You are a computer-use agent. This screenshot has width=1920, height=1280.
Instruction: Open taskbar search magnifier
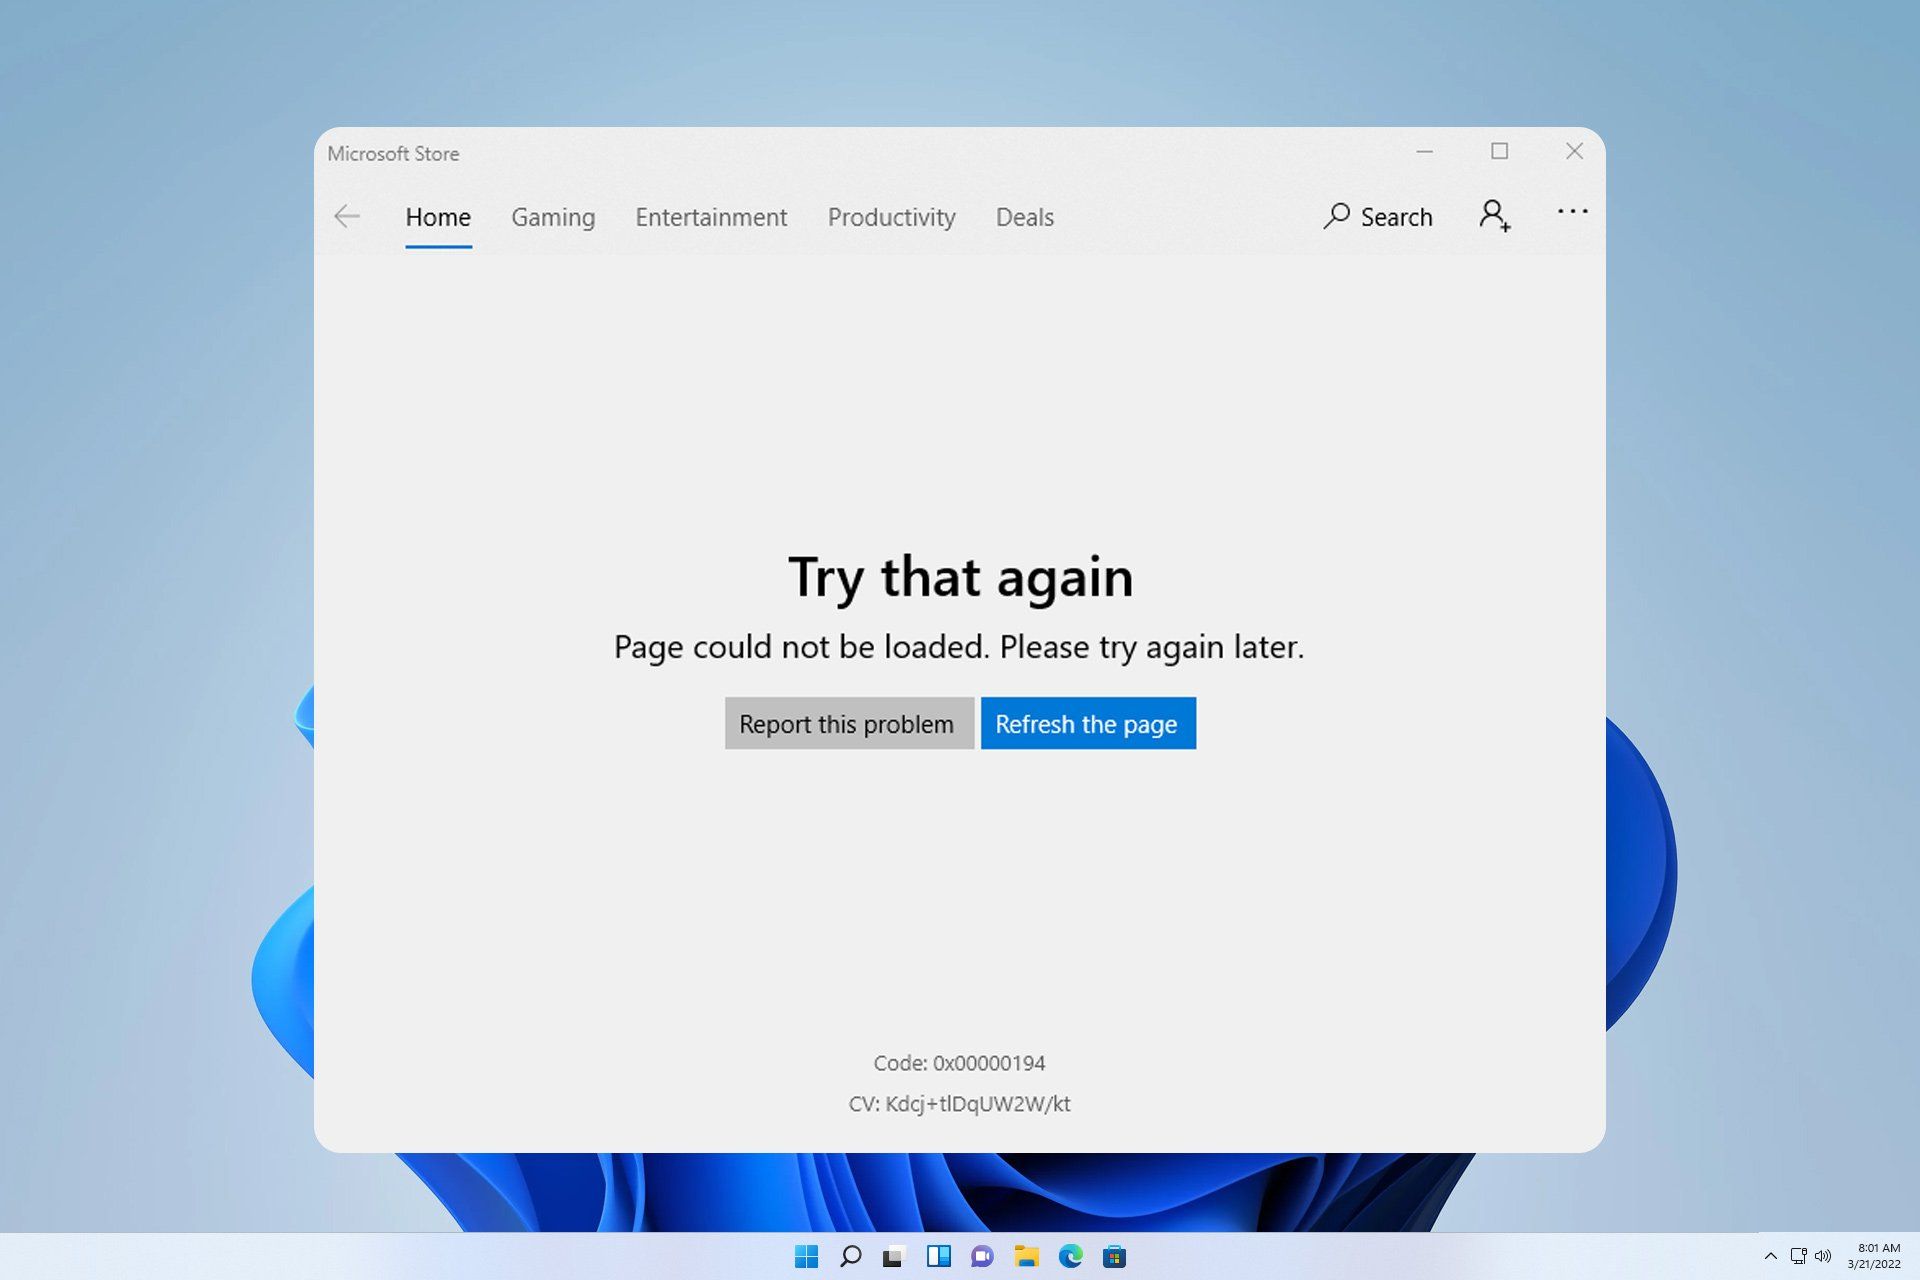point(850,1256)
